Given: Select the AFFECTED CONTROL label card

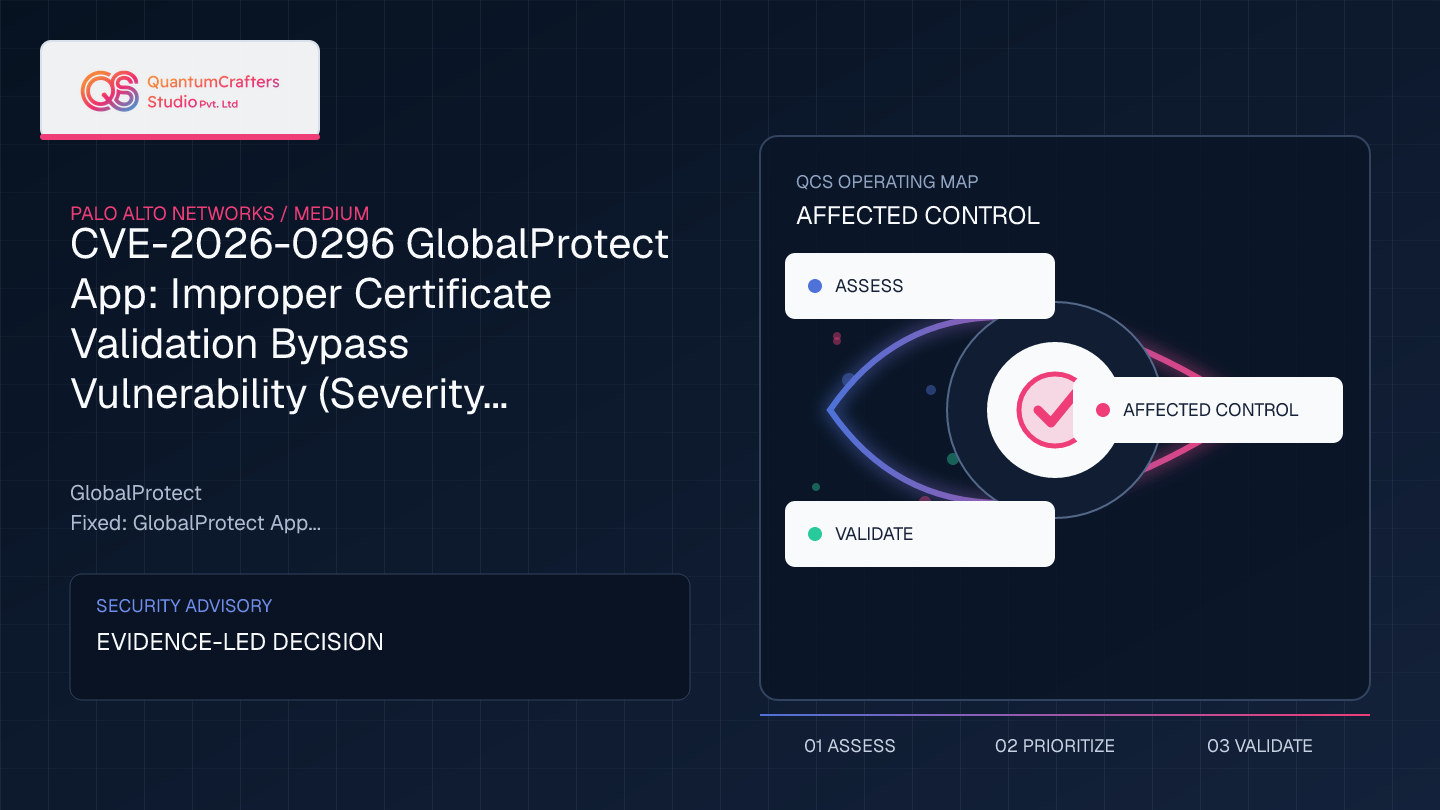Looking at the screenshot, I should point(1208,410).
